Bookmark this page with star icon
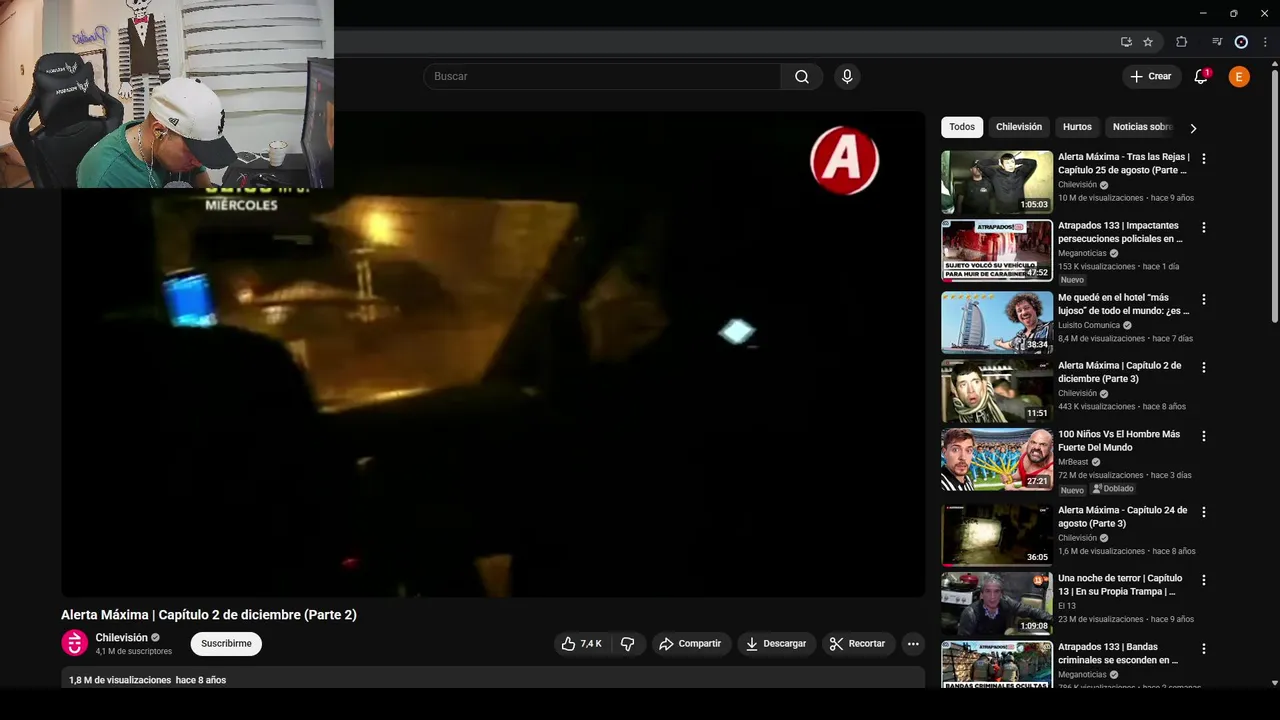Screen dimensions: 1280x720 tap(1148, 42)
